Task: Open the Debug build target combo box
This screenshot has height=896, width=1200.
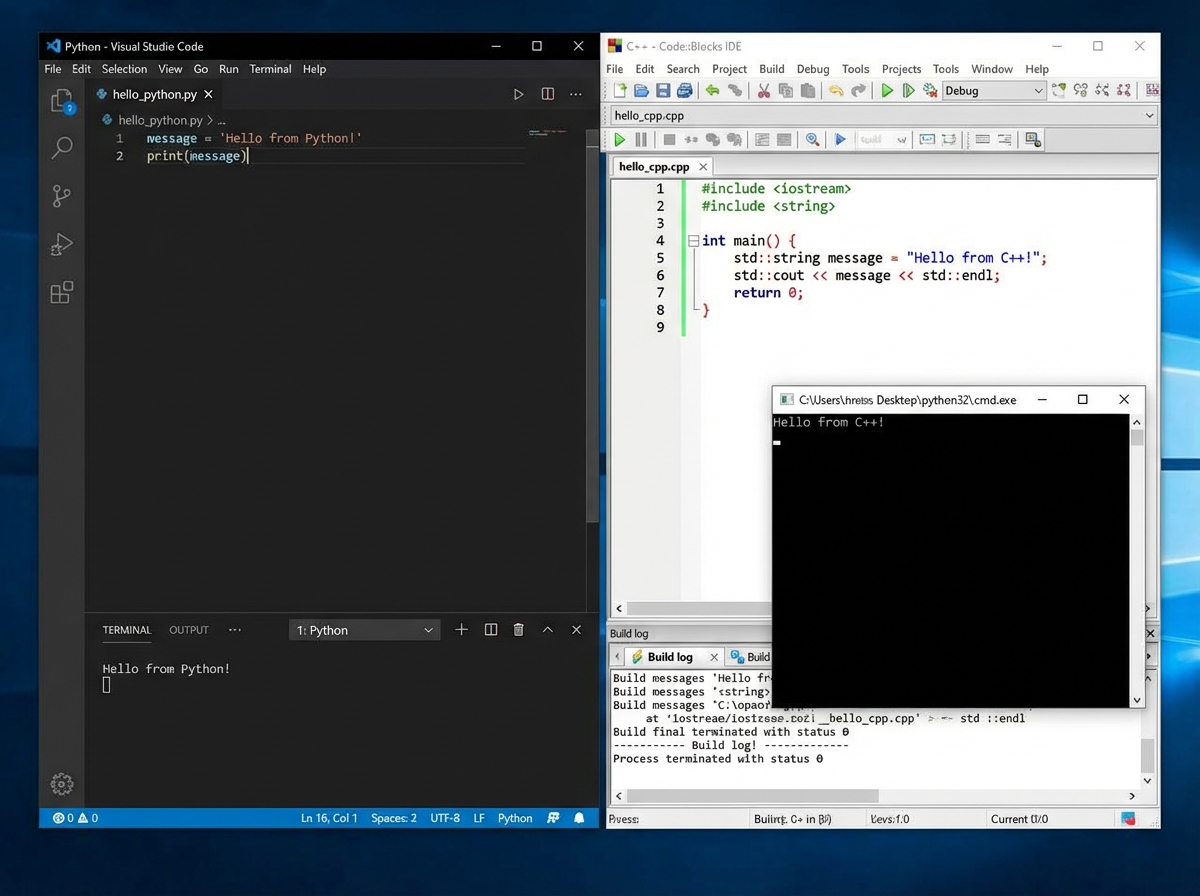Action: 993,90
